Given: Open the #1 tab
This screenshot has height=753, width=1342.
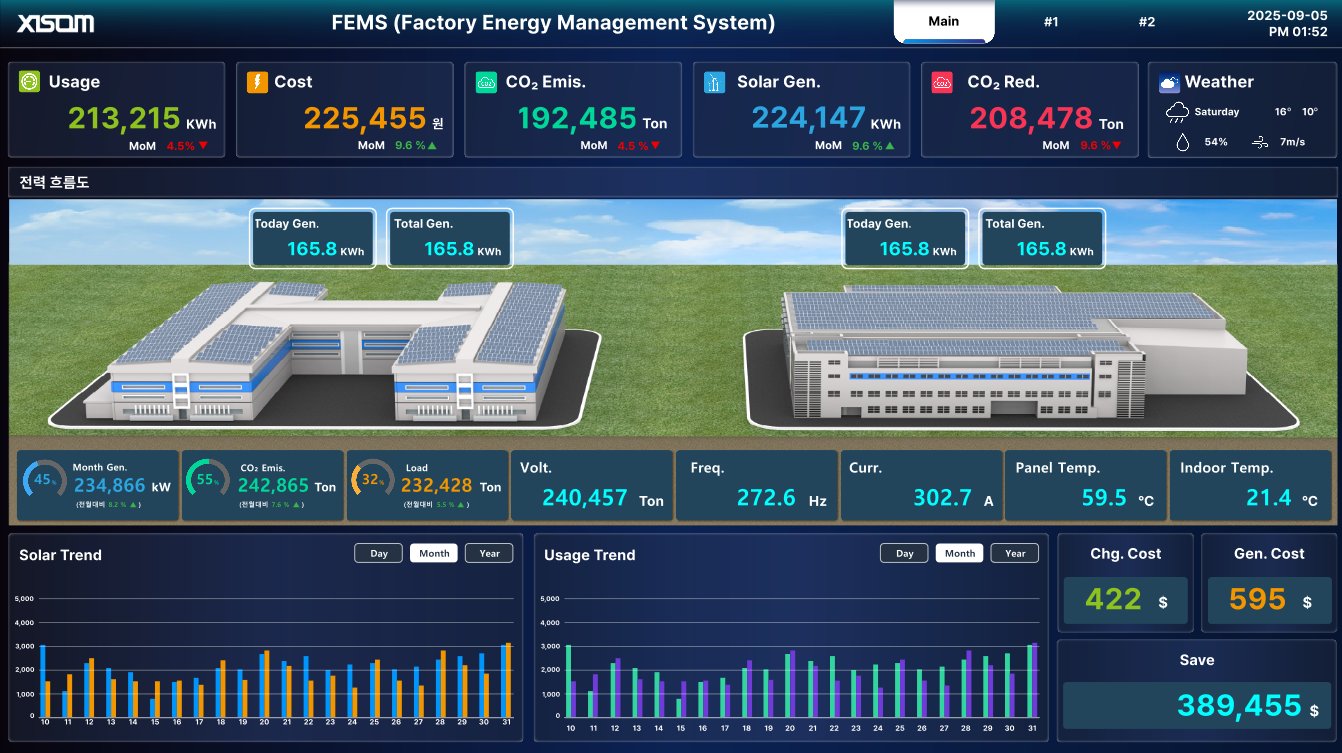Looking at the screenshot, I should pyautogui.click(x=1051, y=22).
